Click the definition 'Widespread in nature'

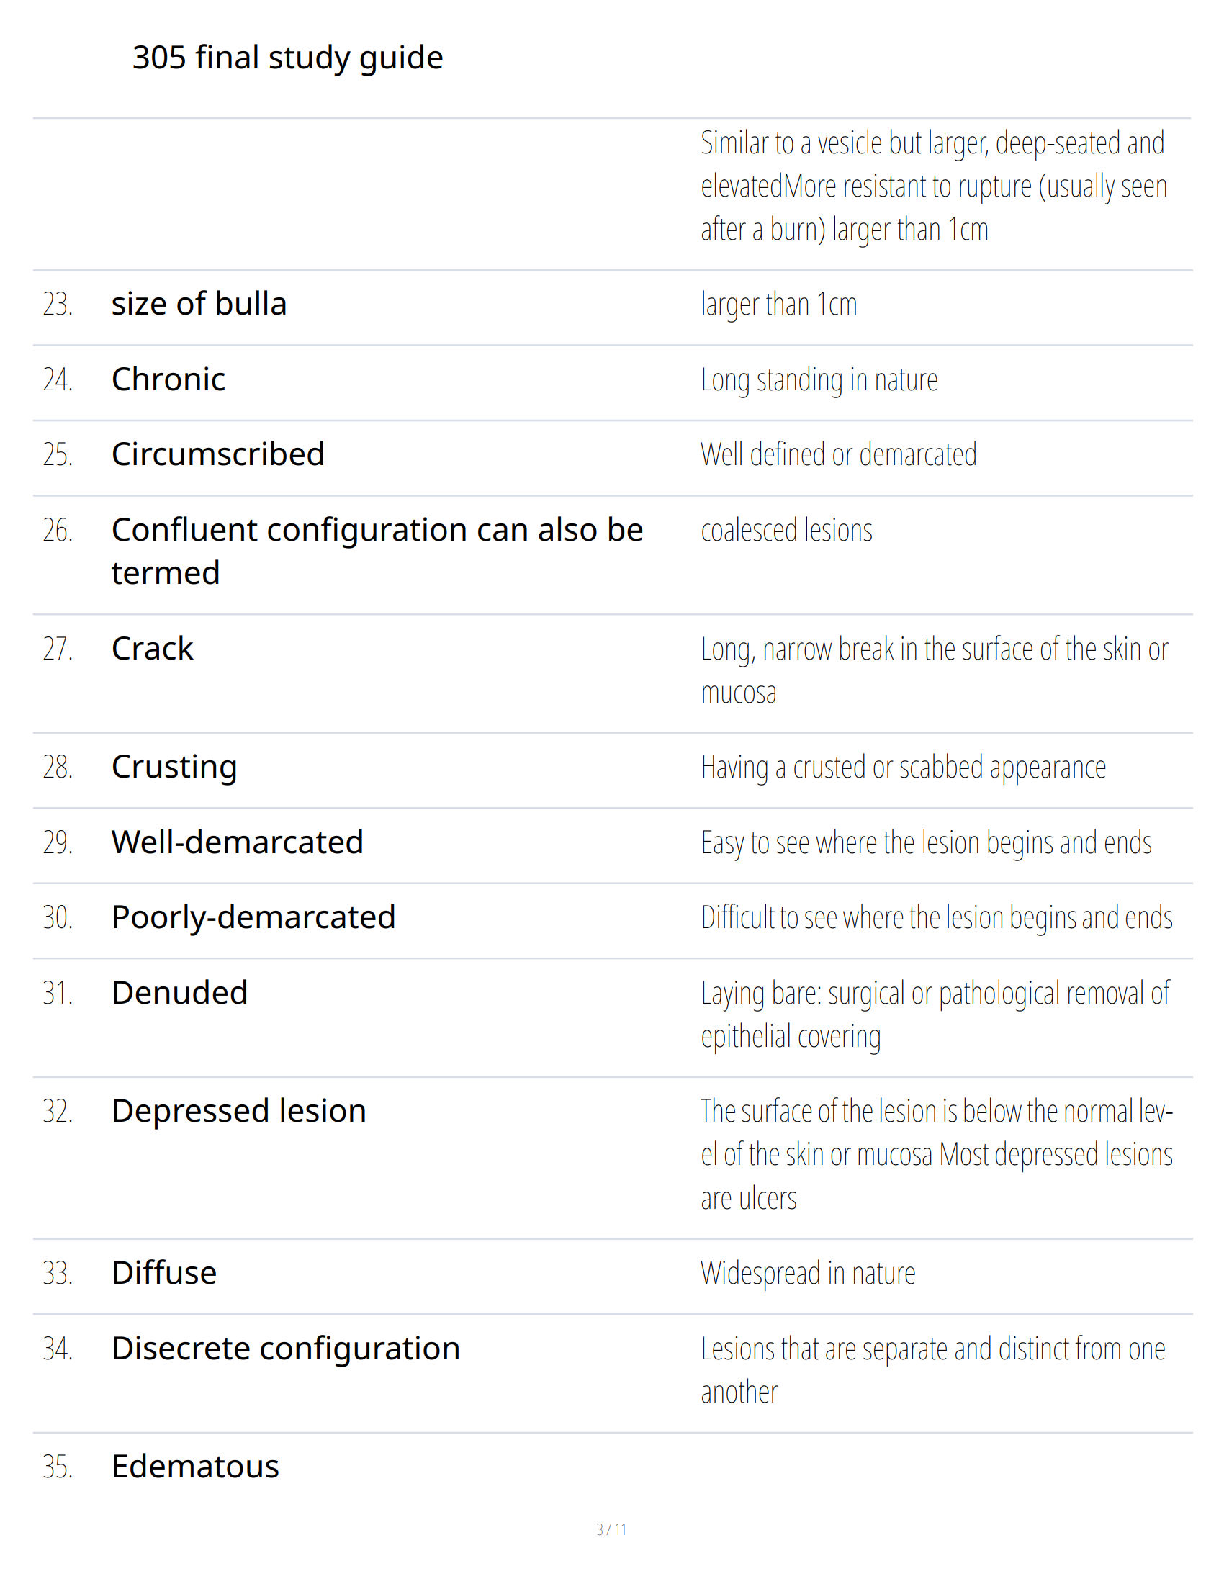pyautogui.click(x=808, y=1274)
